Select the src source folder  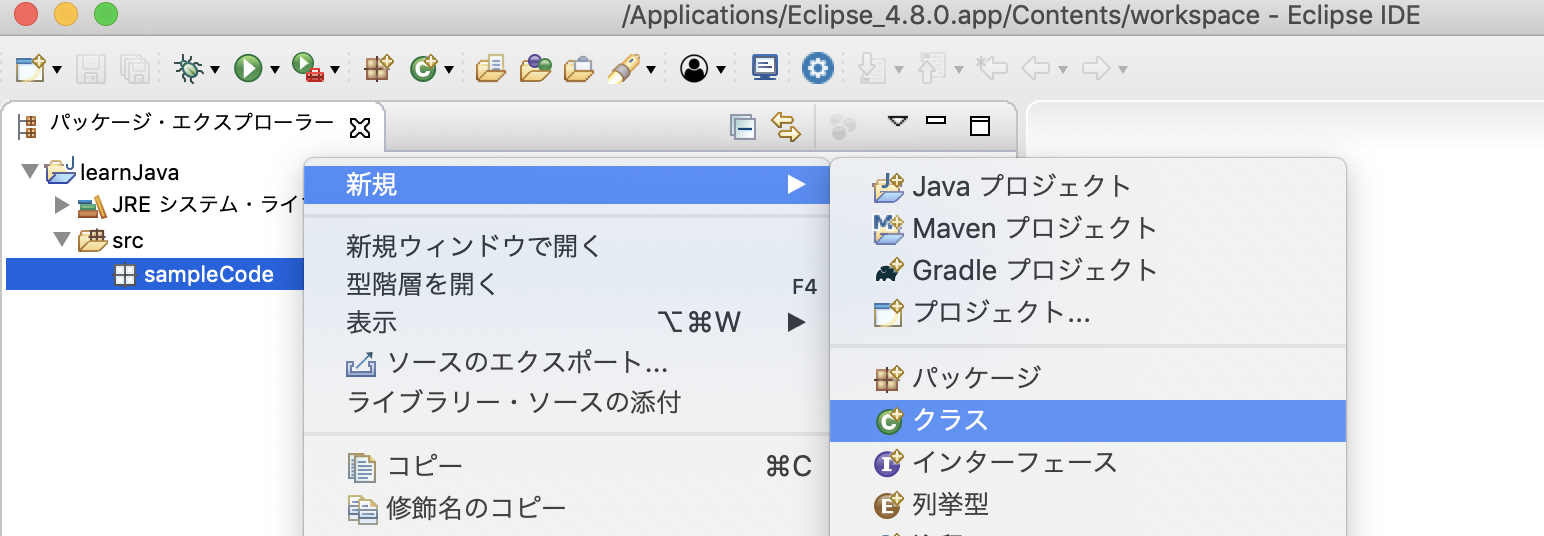tap(110, 240)
